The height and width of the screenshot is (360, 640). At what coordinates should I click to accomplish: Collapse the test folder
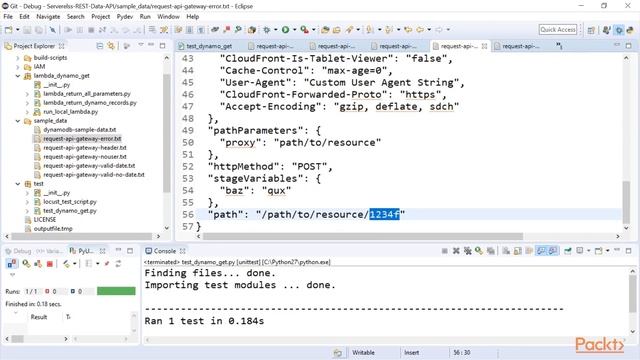(18, 184)
